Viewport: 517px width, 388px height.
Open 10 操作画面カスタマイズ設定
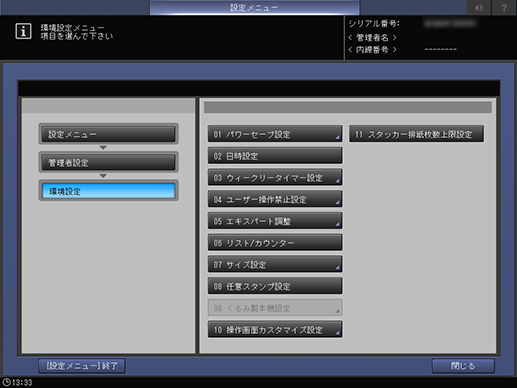point(275,329)
